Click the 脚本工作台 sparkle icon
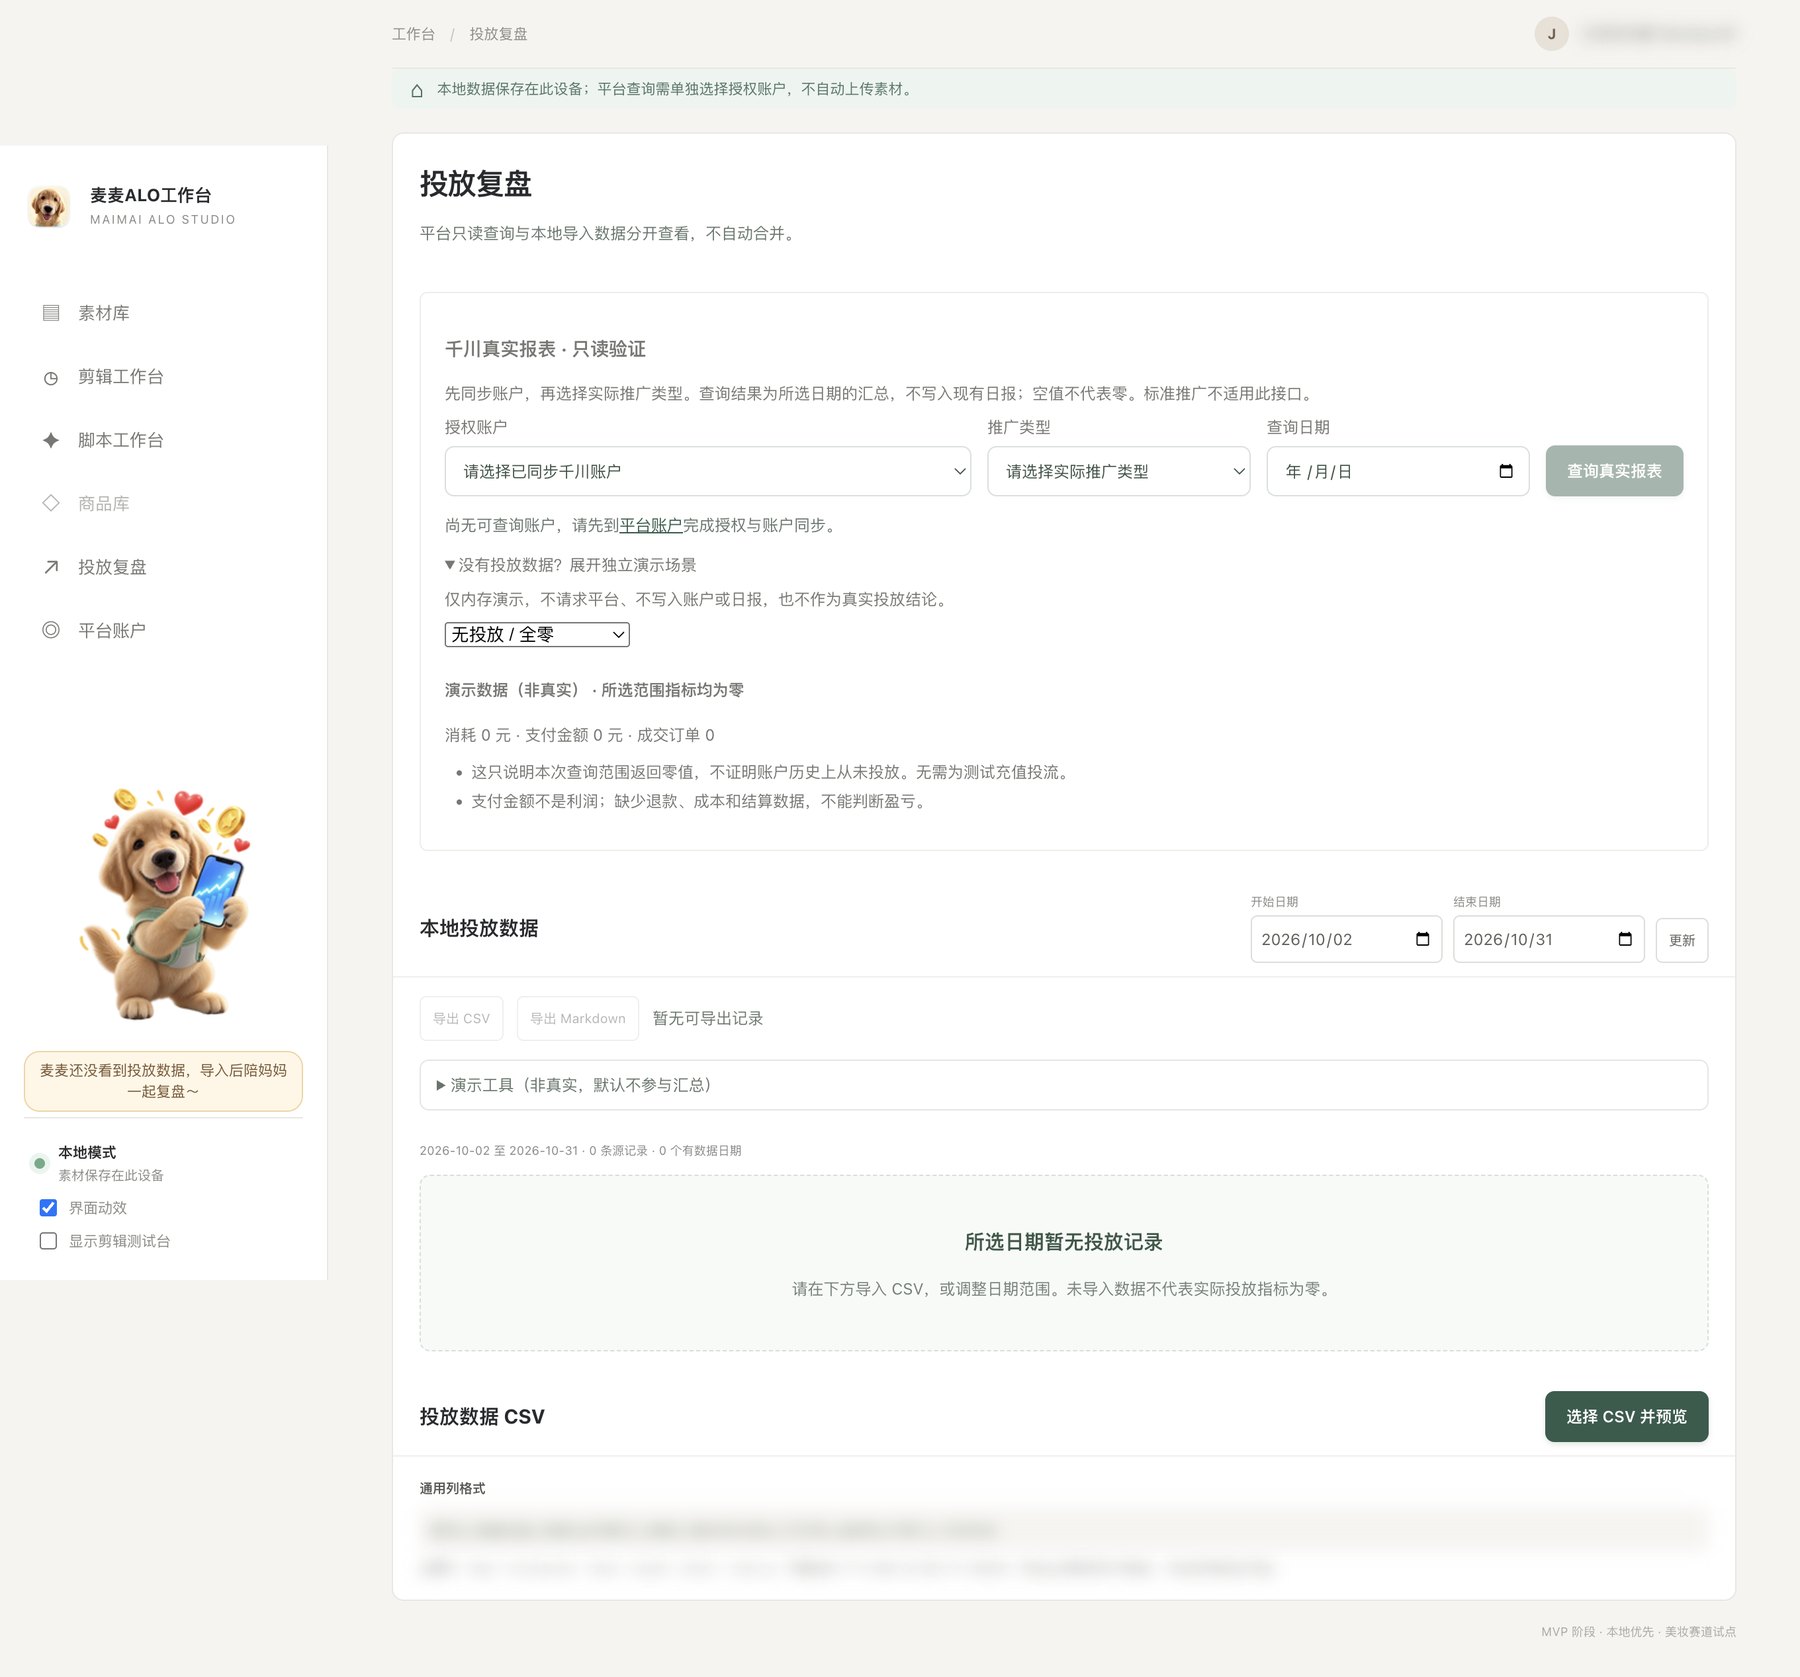 [51, 440]
